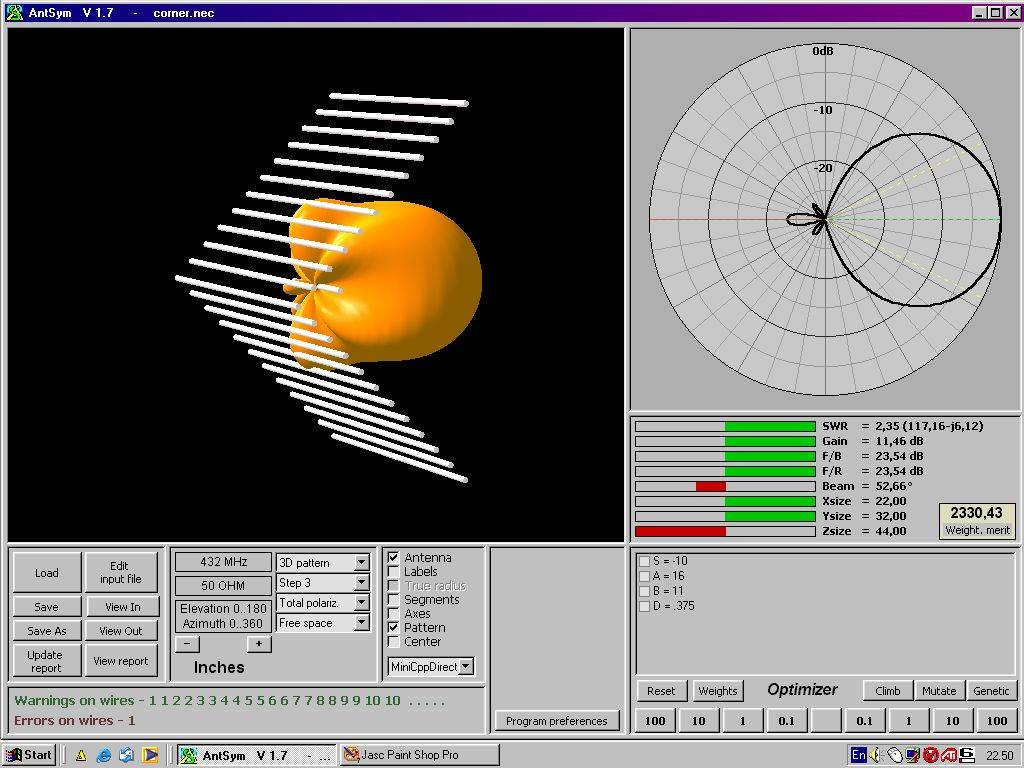This screenshot has height=768, width=1024.
Task: Click the 432 MHz frequency field
Action: 223,562
